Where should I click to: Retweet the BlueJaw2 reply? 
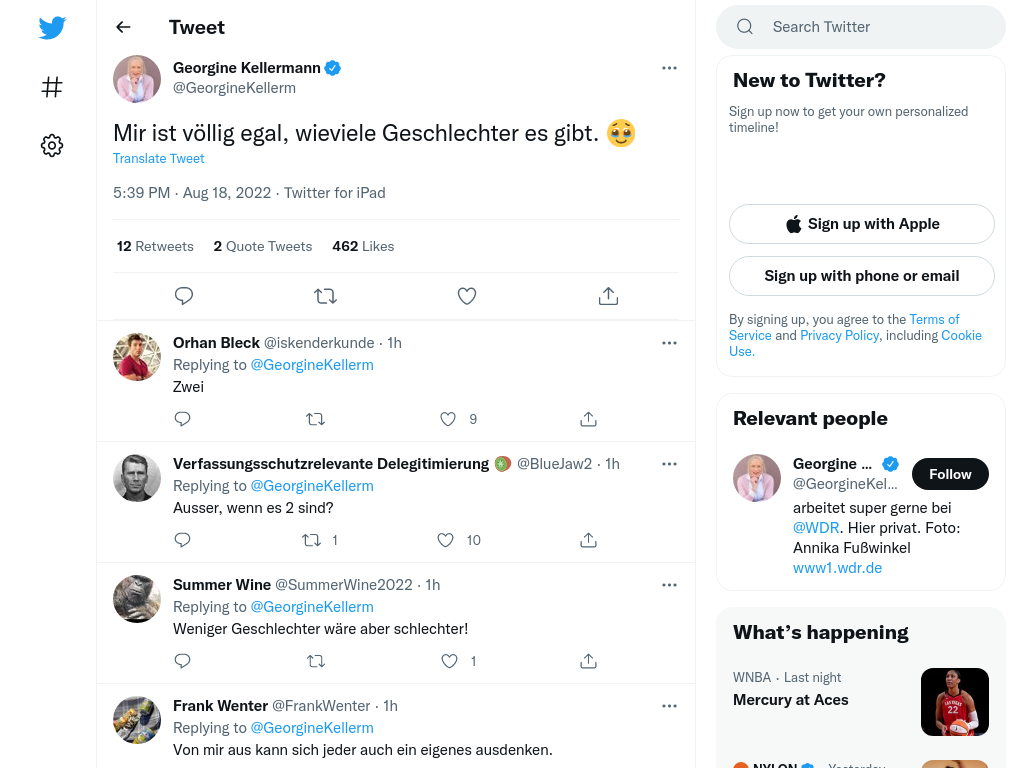point(311,540)
